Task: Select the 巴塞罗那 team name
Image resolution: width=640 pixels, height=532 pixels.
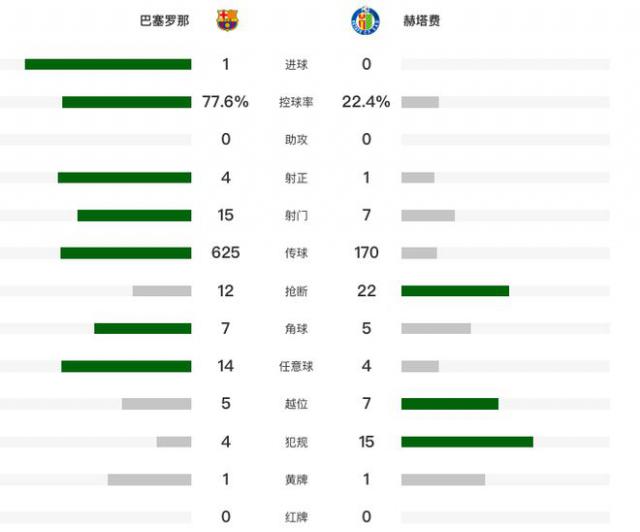Action: pos(164,21)
